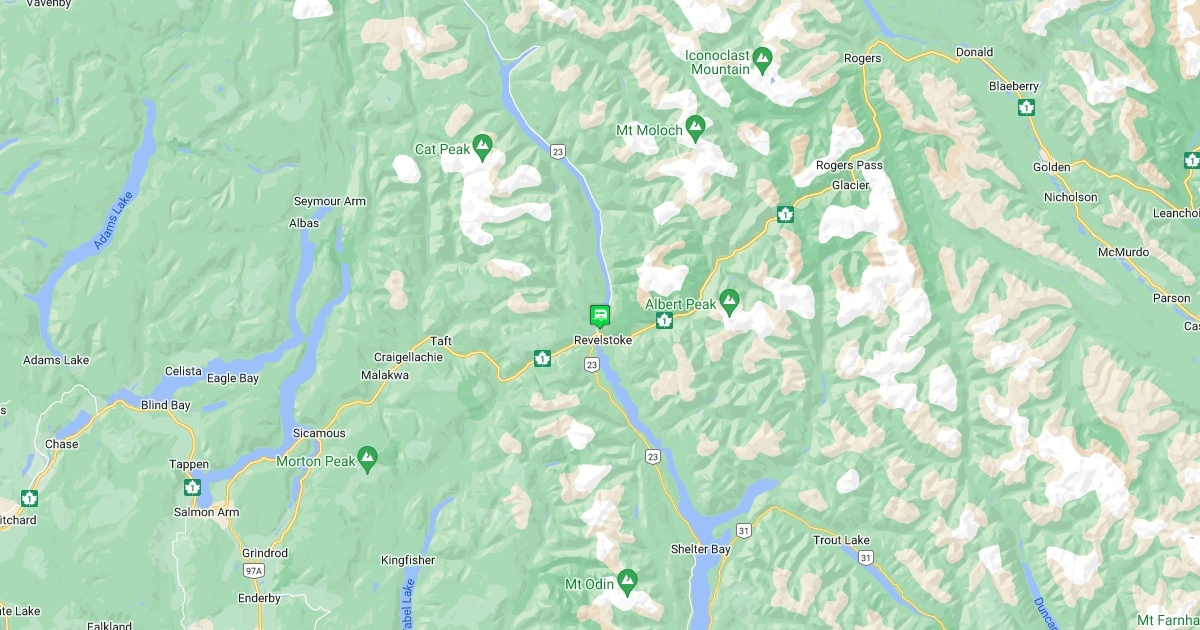Select the Mt Moloch peak marker
Screen dimensions: 1200x630
pos(696,130)
